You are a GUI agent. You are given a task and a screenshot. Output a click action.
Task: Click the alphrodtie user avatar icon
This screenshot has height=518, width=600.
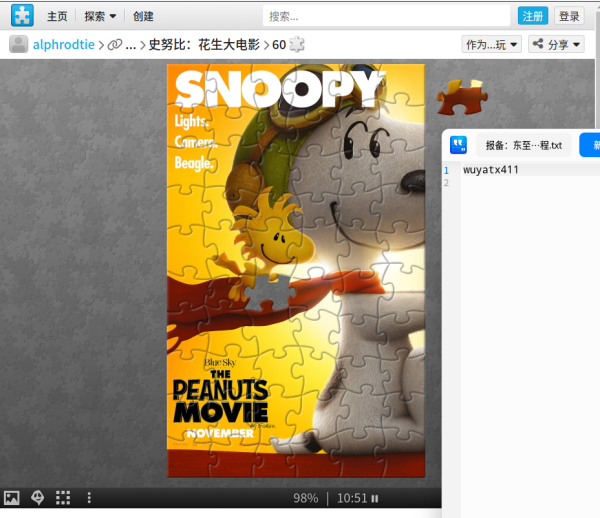point(18,44)
